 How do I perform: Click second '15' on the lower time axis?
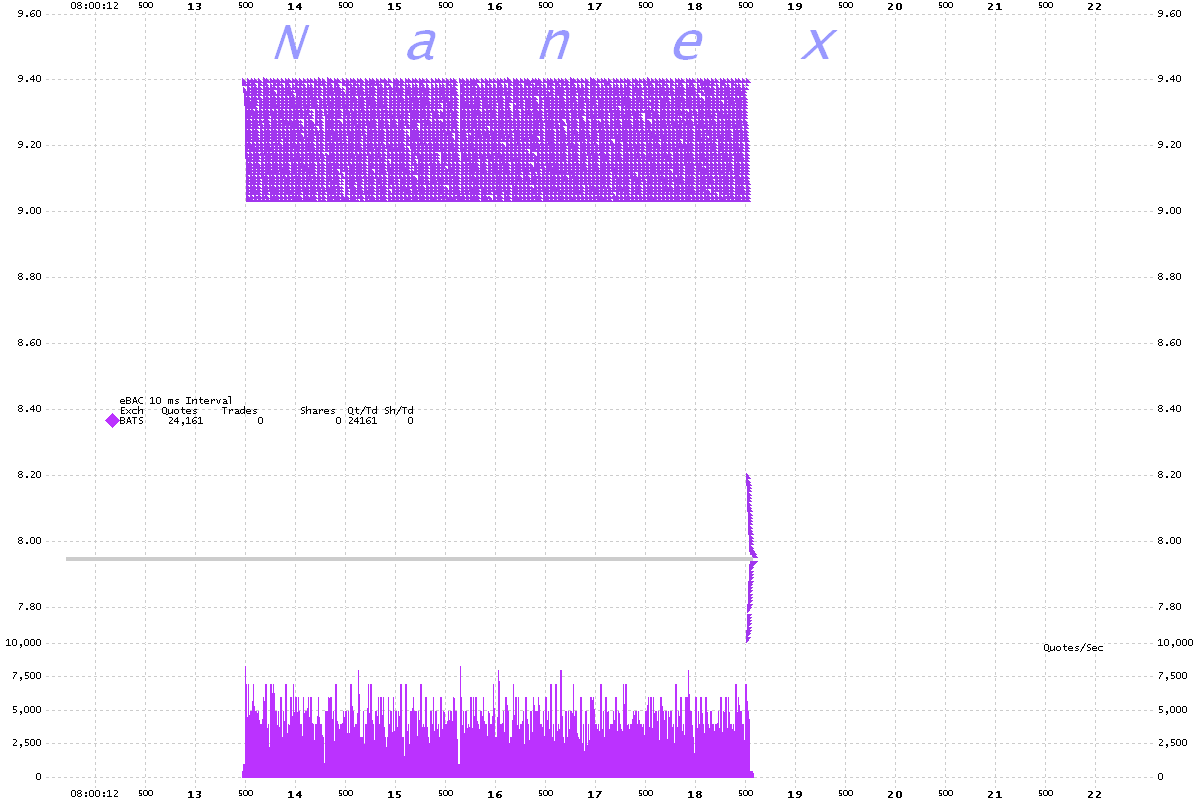coord(395,794)
